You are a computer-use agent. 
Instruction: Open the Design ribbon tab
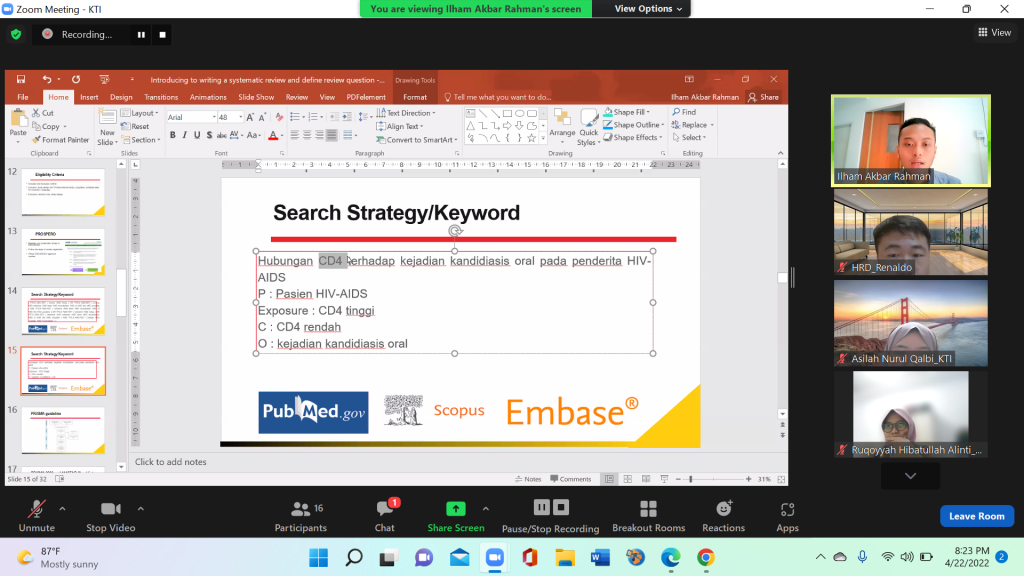click(x=121, y=97)
